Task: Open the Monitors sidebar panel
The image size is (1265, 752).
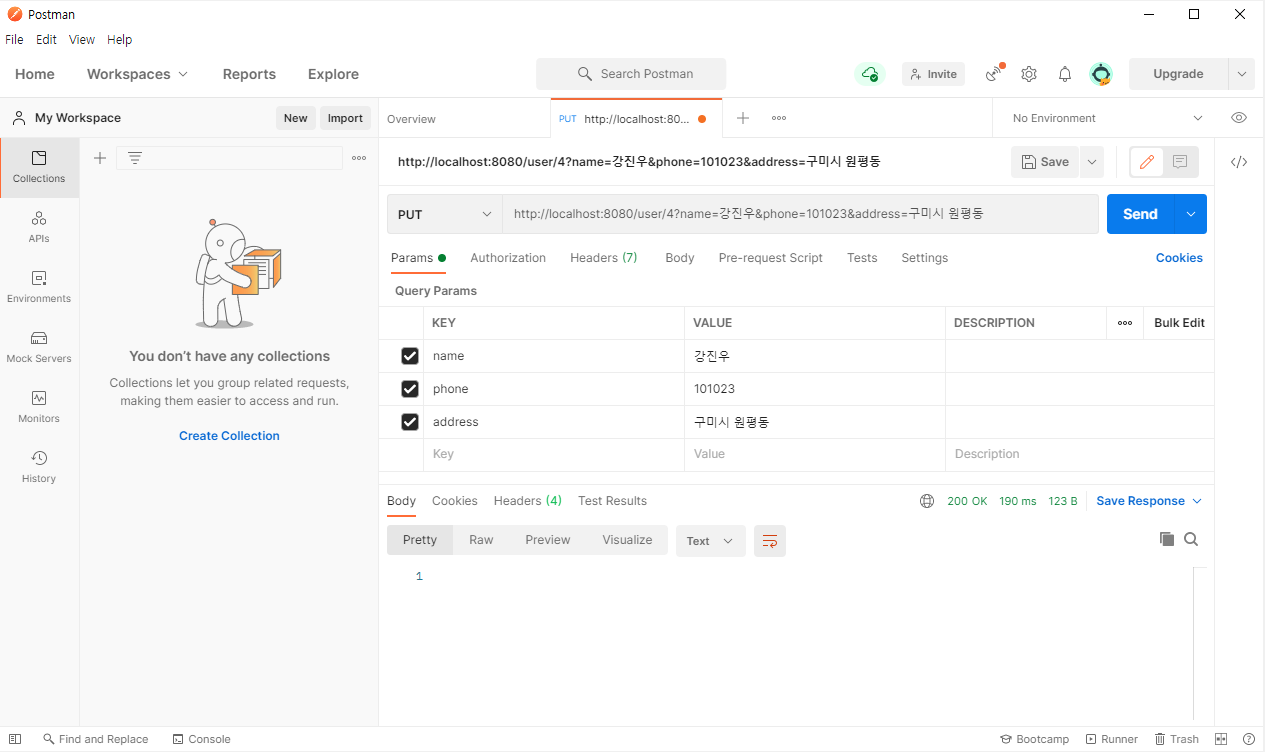Action: click(39, 407)
